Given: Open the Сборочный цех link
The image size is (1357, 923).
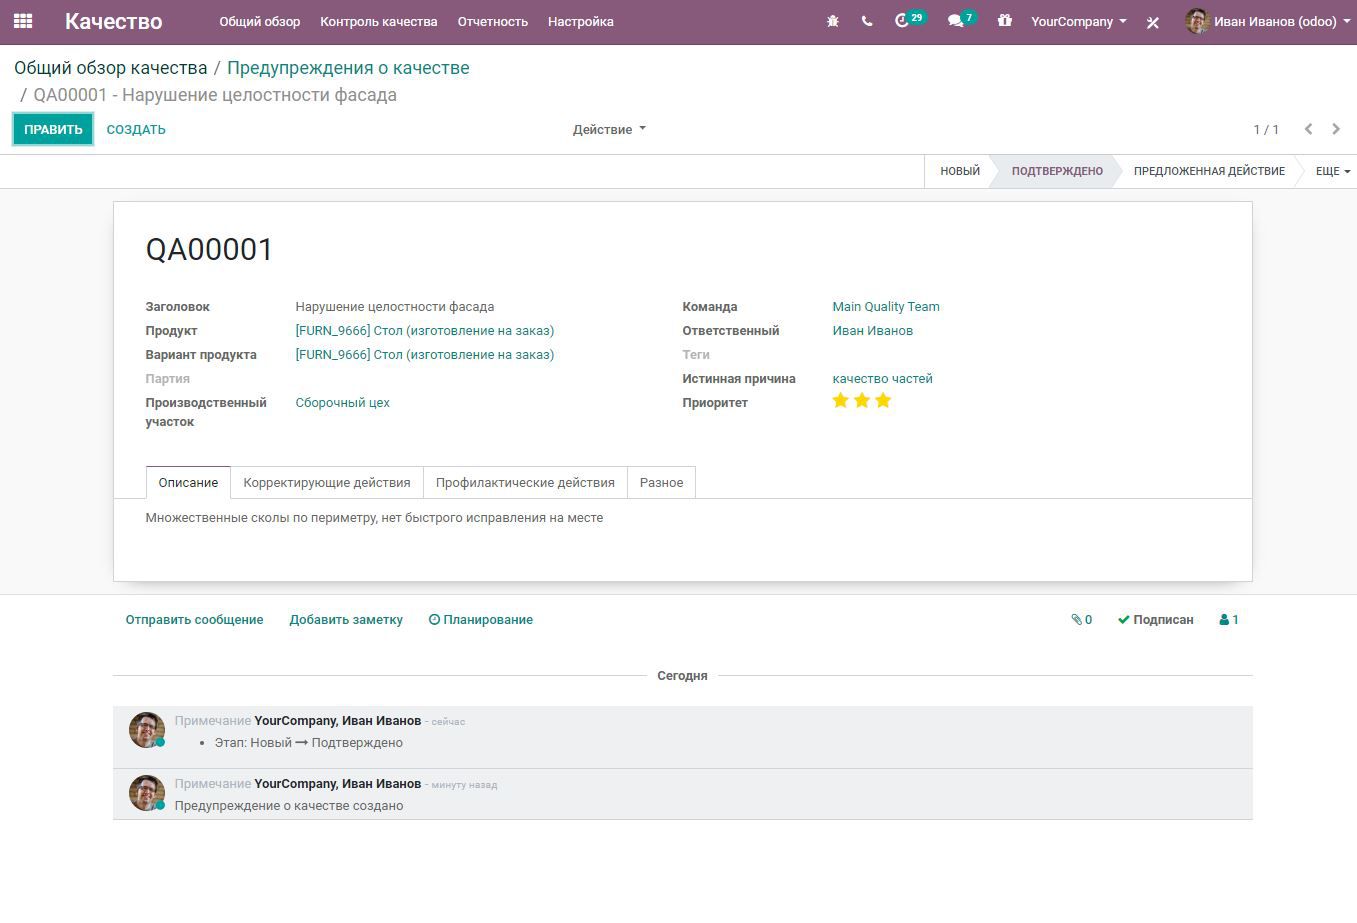Looking at the screenshot, I should click(x=342, y=403).
